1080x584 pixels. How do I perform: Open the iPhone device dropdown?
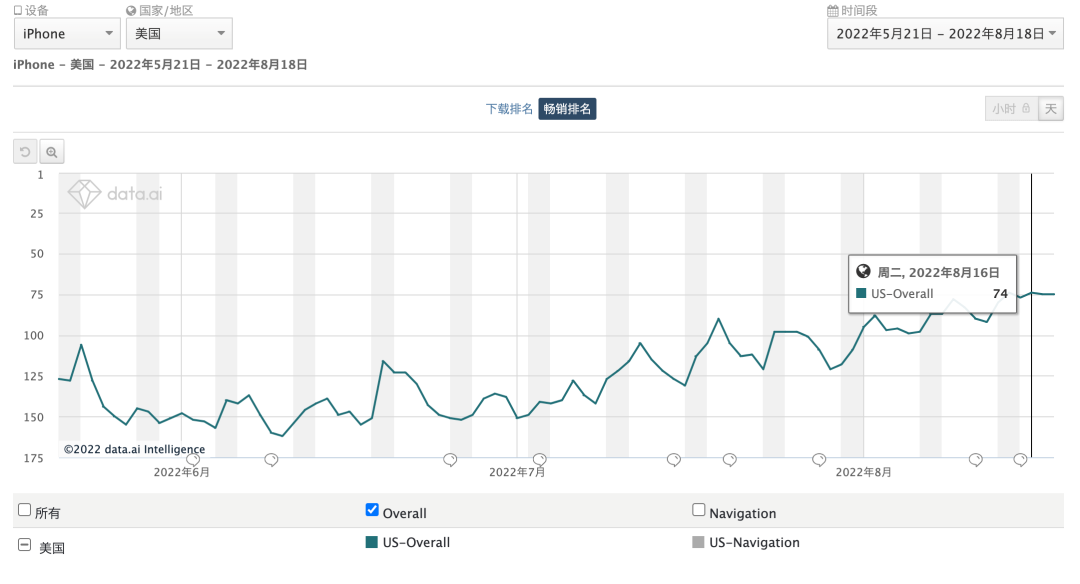[x=68, y=34]
